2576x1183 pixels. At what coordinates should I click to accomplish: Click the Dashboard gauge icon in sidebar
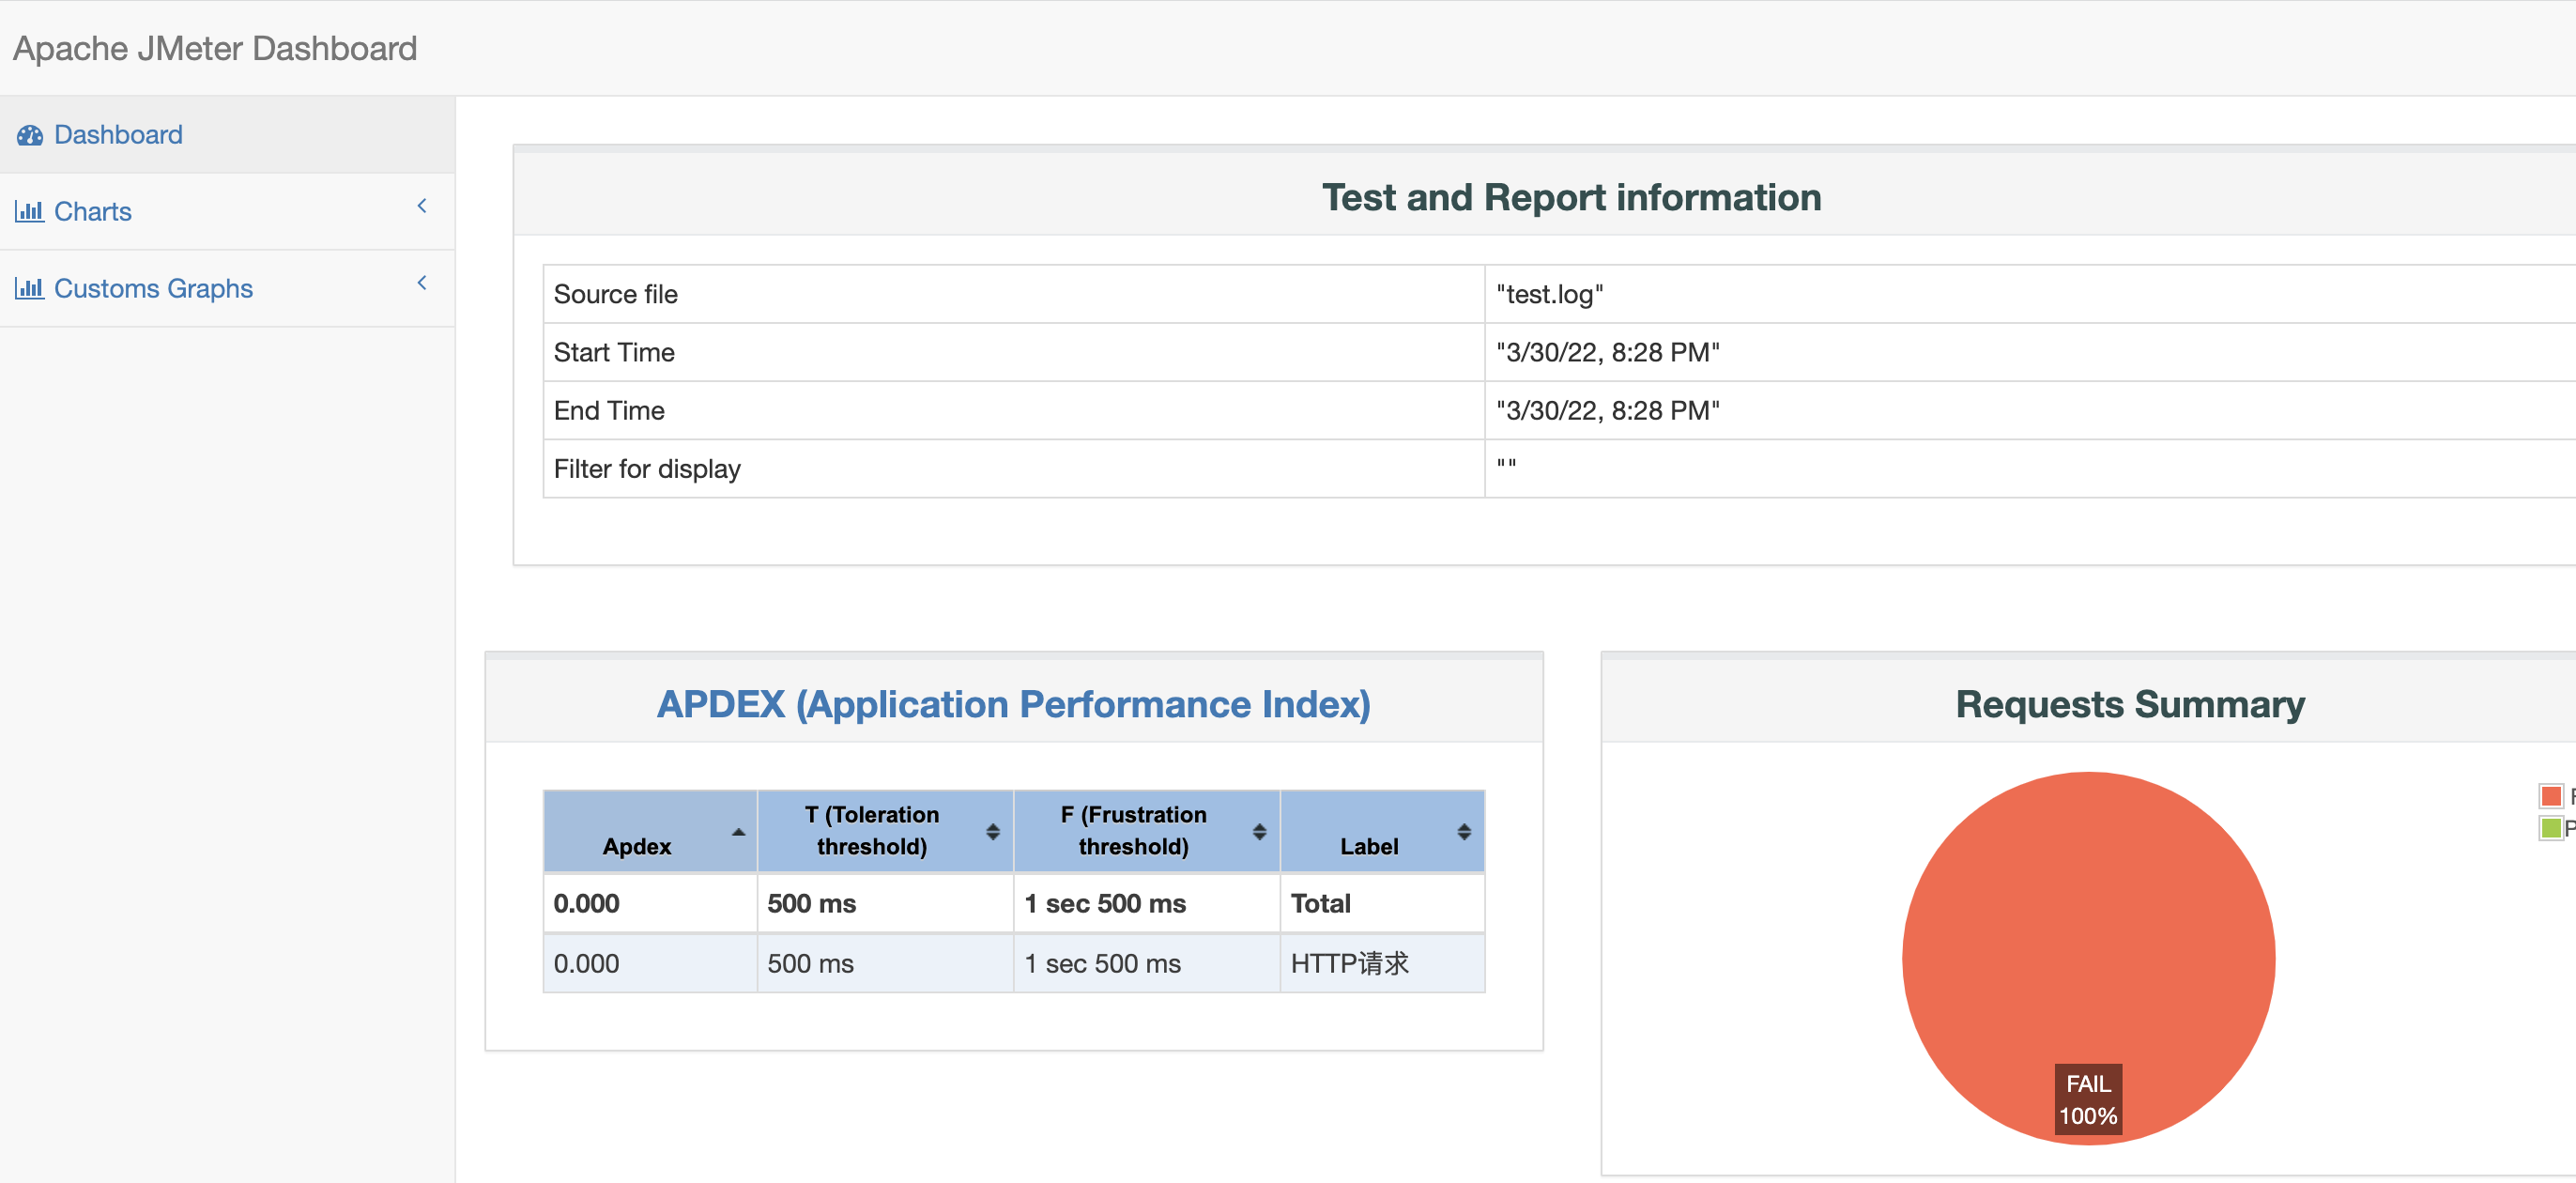(x=30, y=135)
